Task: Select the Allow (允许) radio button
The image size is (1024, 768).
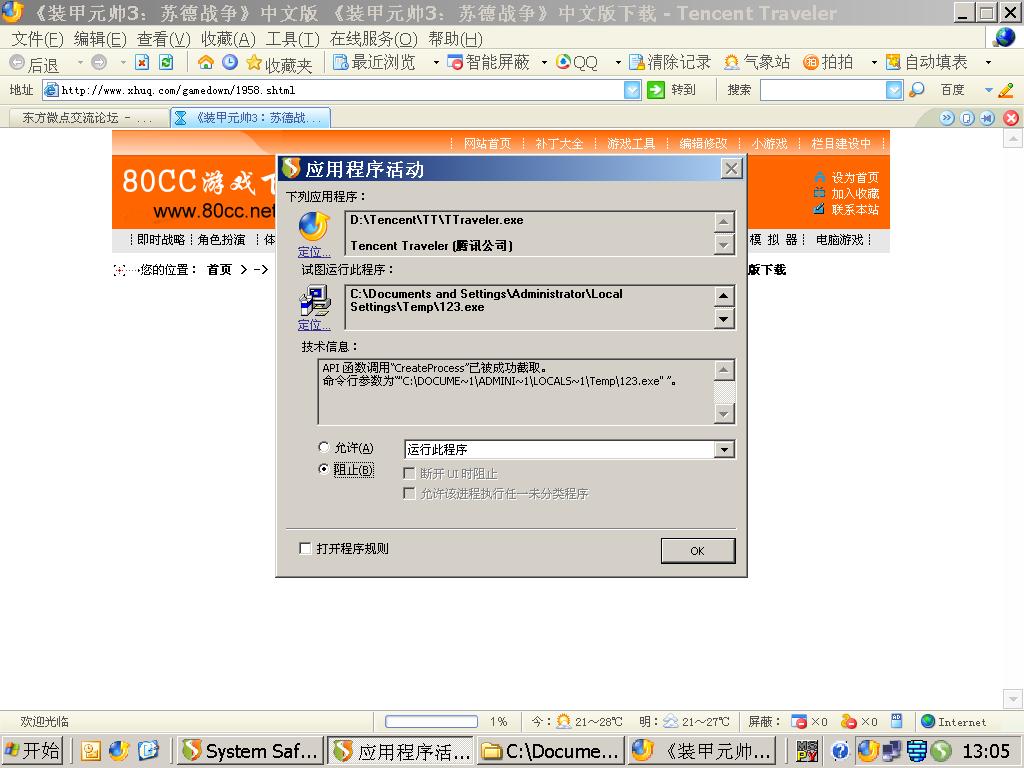Action: click(x=323, y=447)
